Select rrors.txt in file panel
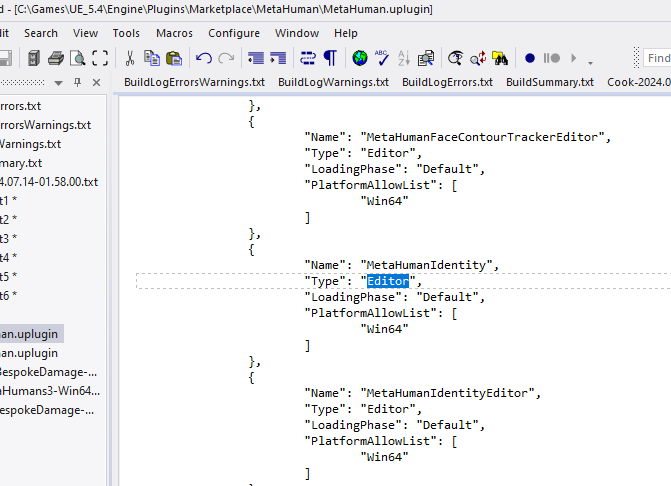 point(21,106)
